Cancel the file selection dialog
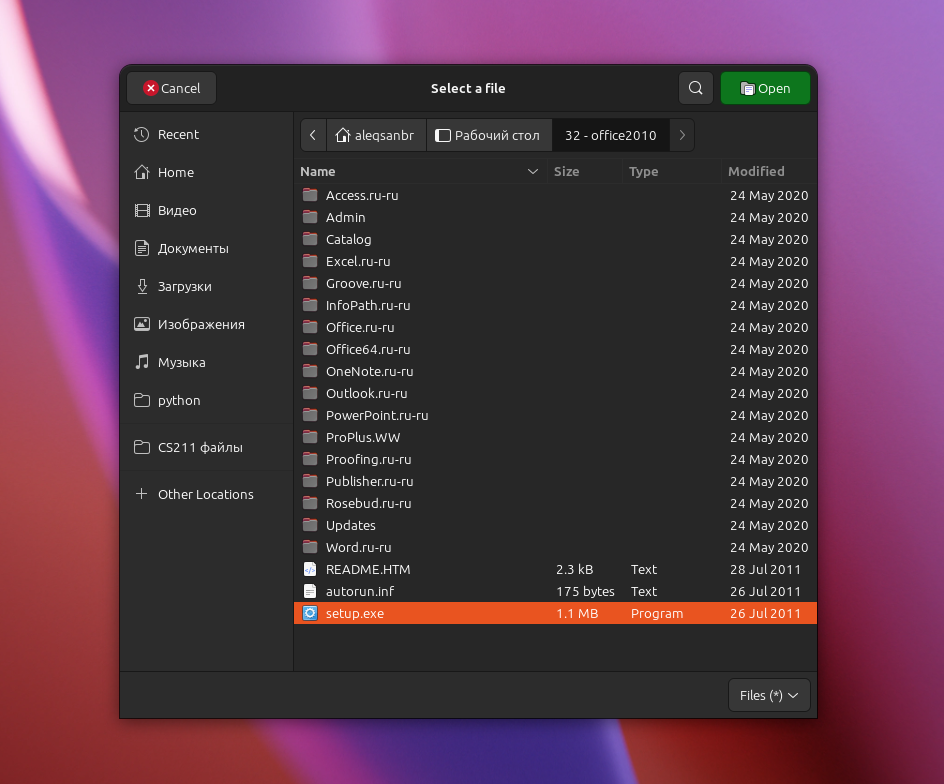This screenshot has height=784, width=944. point(171,88)
